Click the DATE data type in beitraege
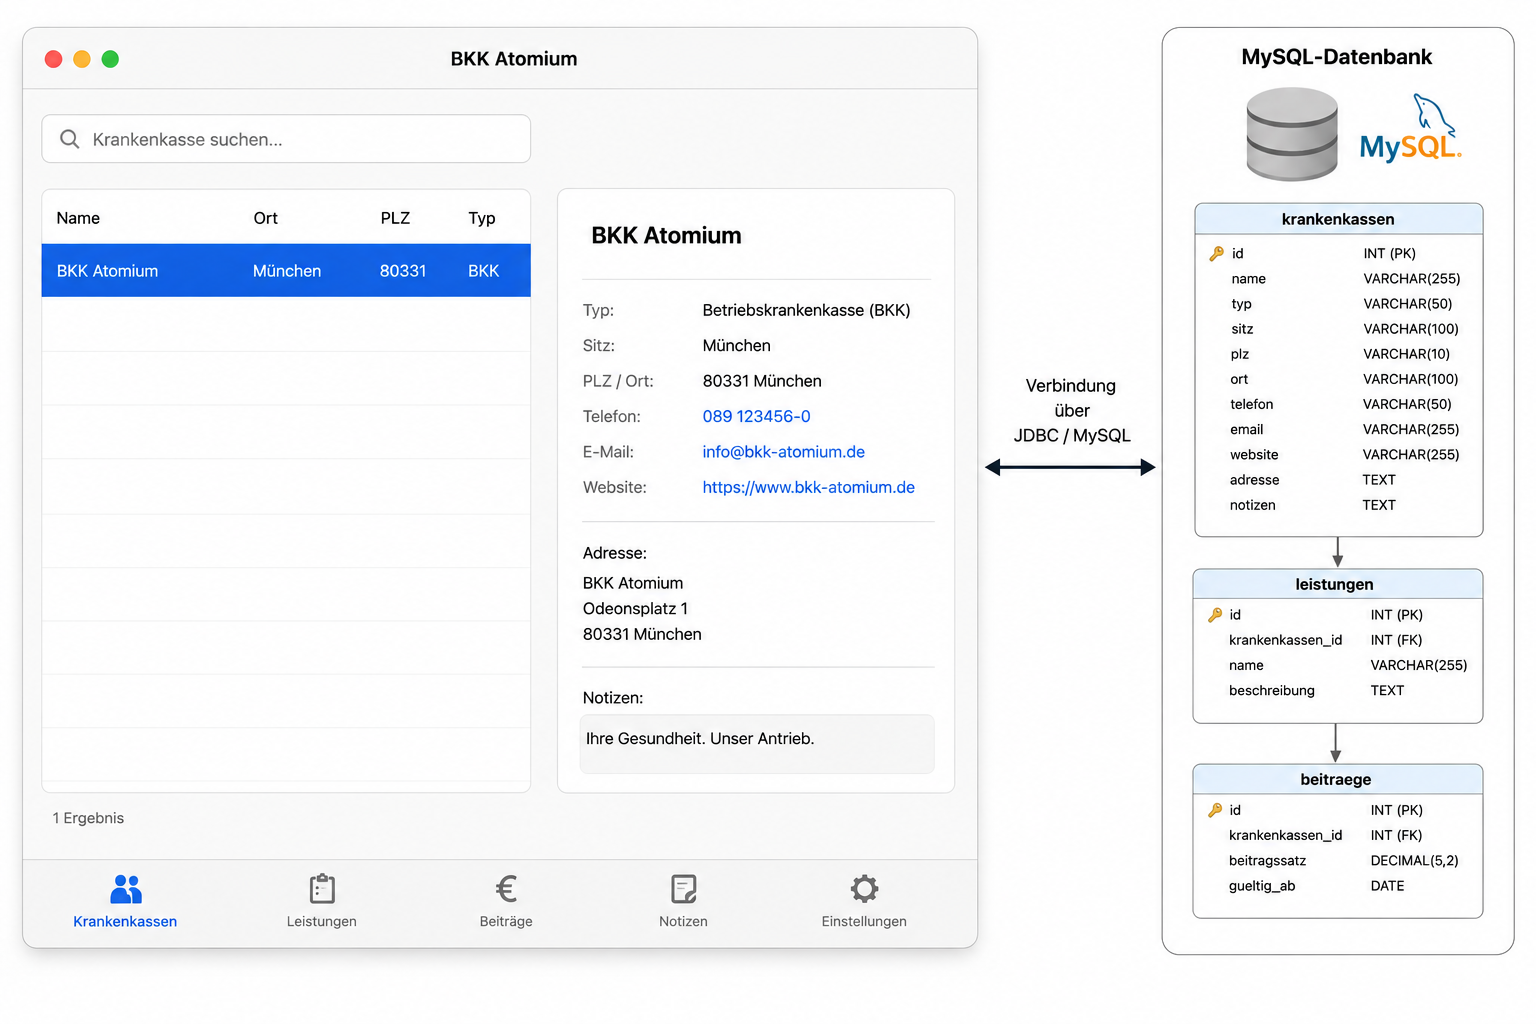 1387,886
